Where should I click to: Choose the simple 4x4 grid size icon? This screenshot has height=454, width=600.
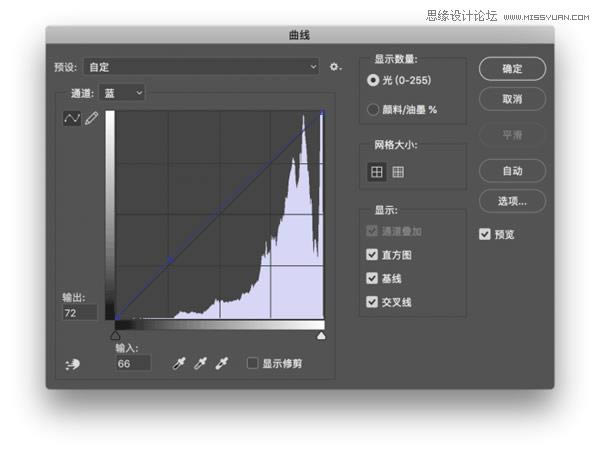[x=377, y=172]
